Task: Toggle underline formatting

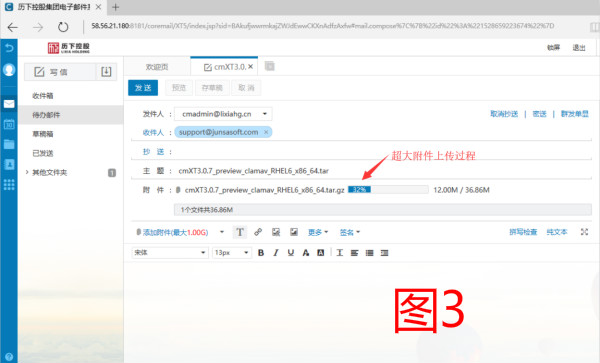Action: click(x=290, y=253)
